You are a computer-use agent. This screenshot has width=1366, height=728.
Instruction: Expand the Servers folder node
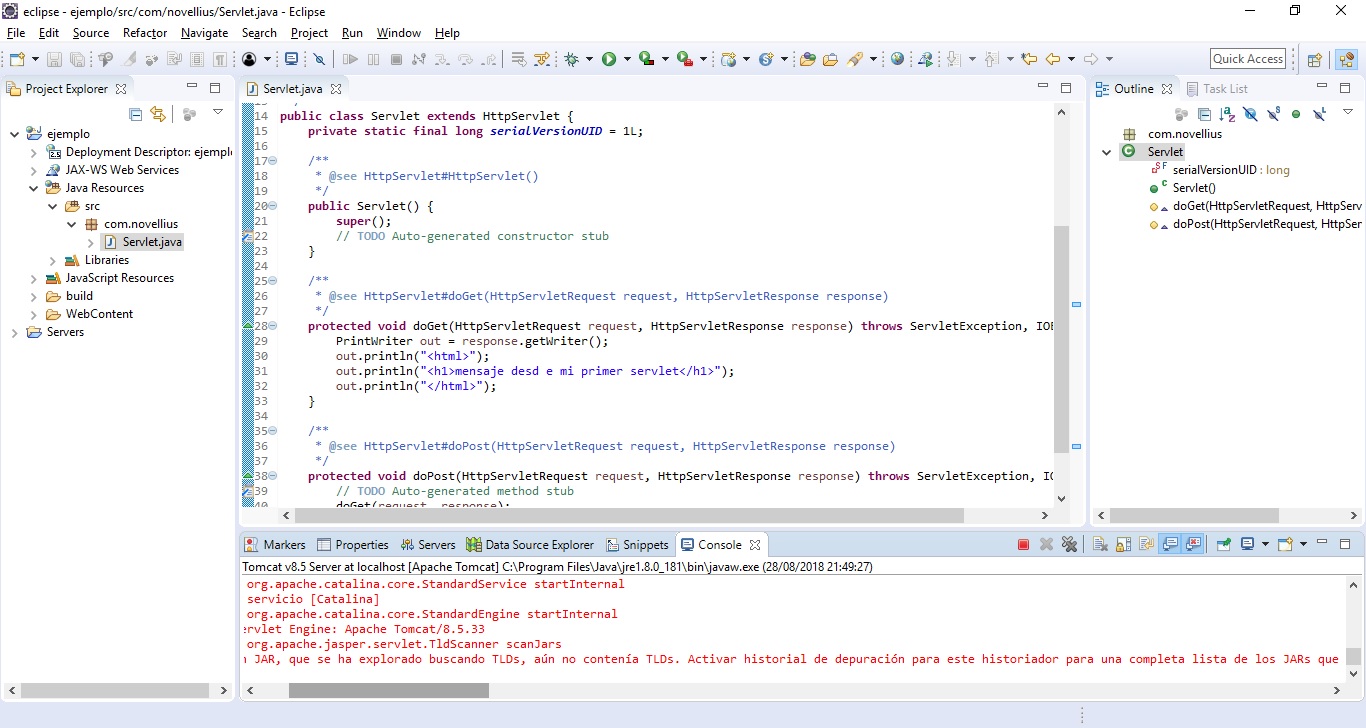point(14,332)
